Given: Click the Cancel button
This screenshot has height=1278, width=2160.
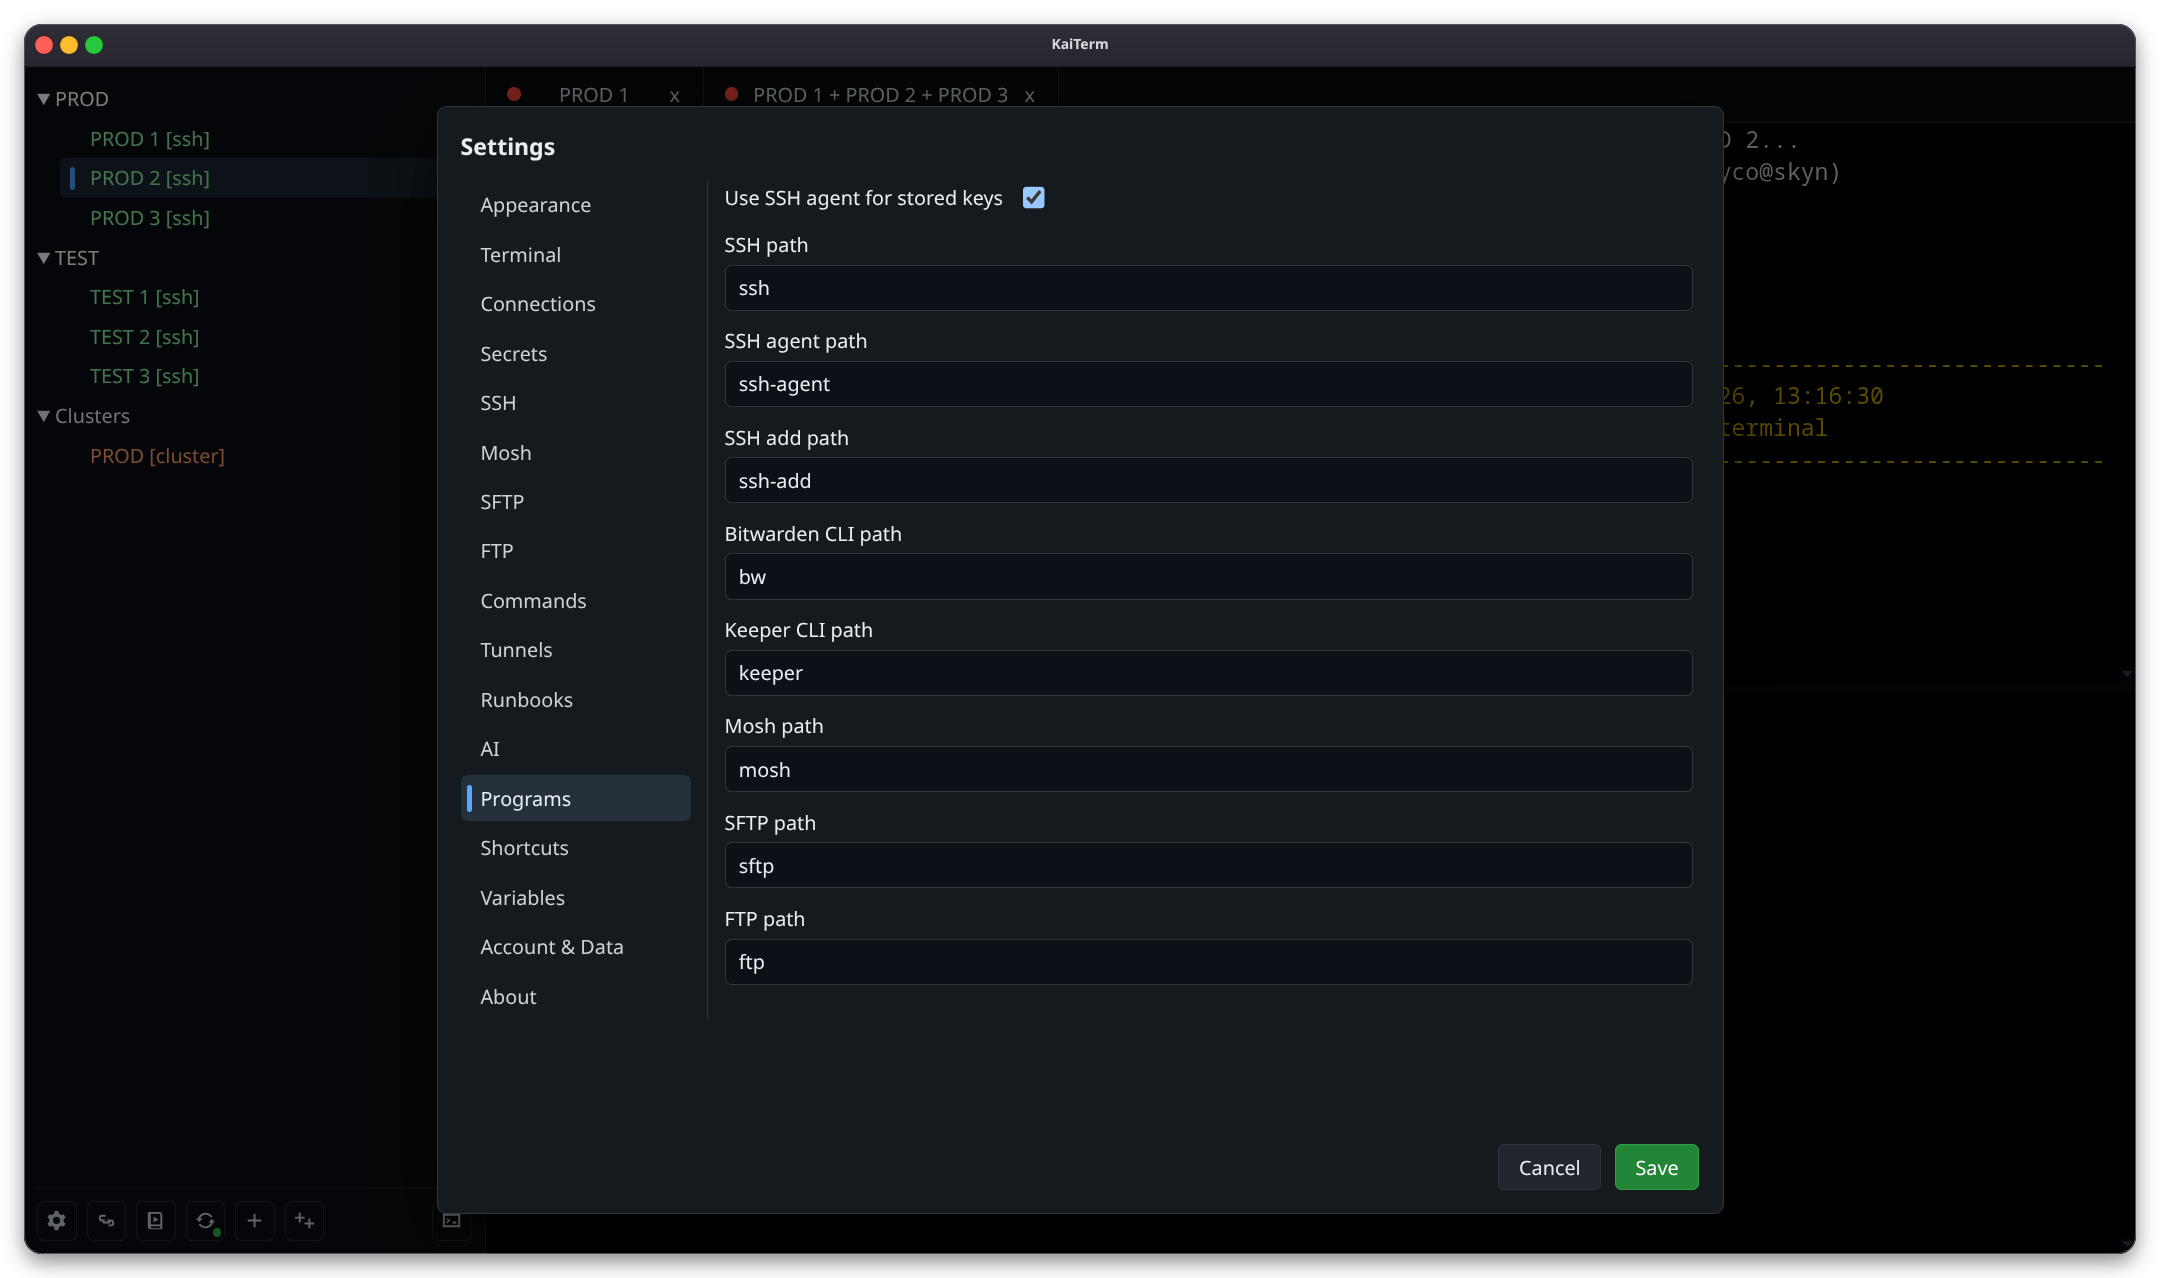Looking at the screenshot, I should 1549,1167.
